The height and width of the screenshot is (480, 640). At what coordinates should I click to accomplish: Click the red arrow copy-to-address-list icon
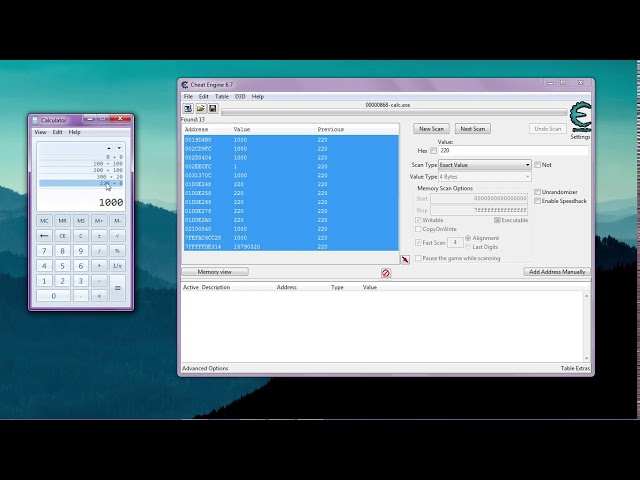click(x=405, y=260)
